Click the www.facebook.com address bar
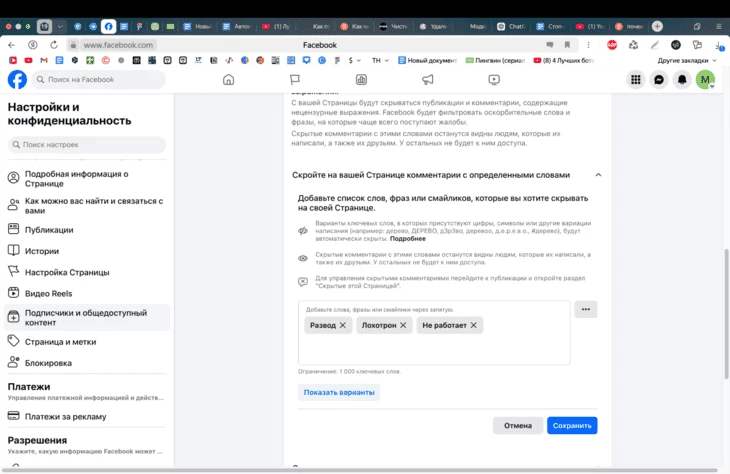This screenshot has height=474, width=730. (x=118, y=45)
